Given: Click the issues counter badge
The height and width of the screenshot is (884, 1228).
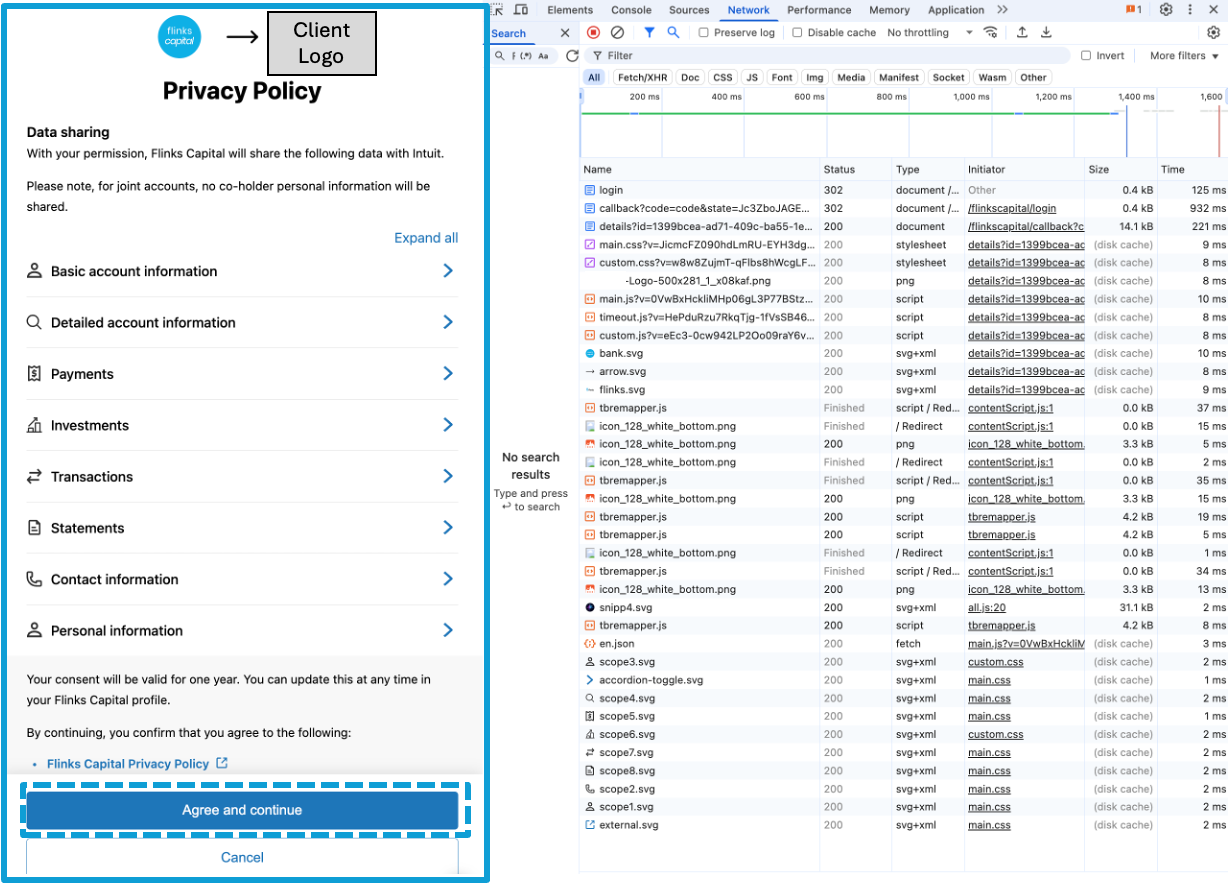Looking at the screenshot, I should 1133,10.
